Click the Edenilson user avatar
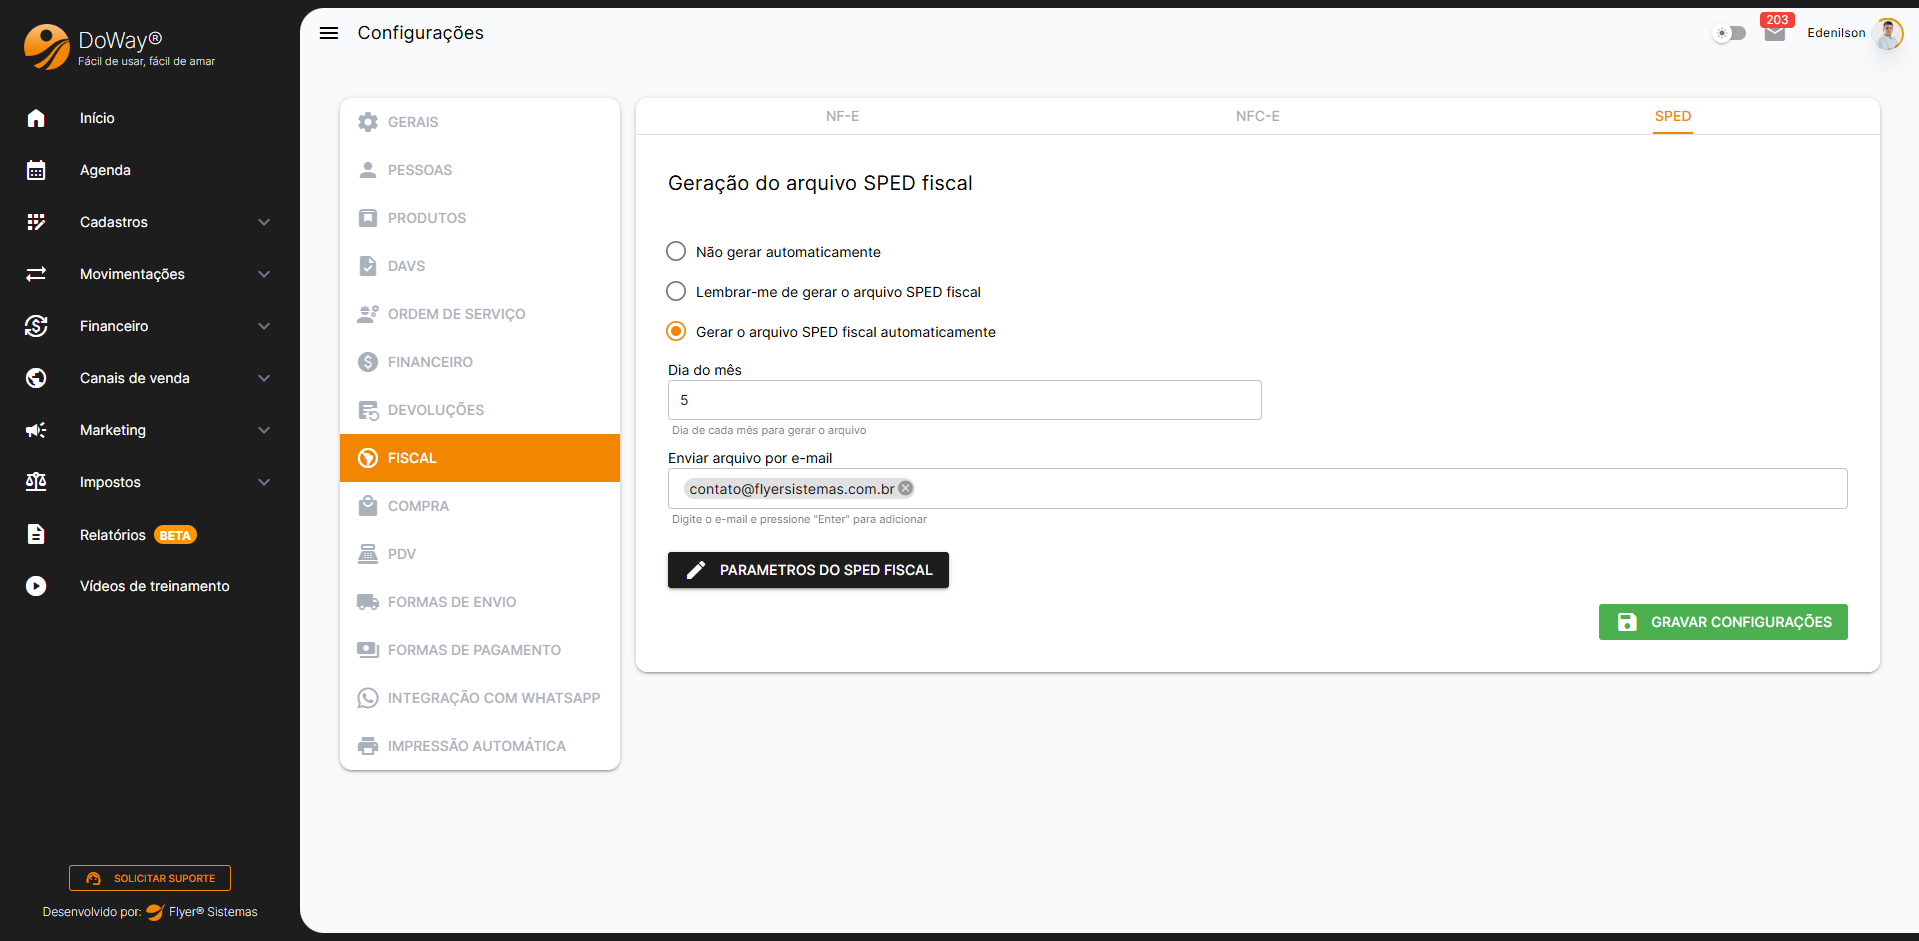This screenshot has height=941, width=1919. (1887, 33)
